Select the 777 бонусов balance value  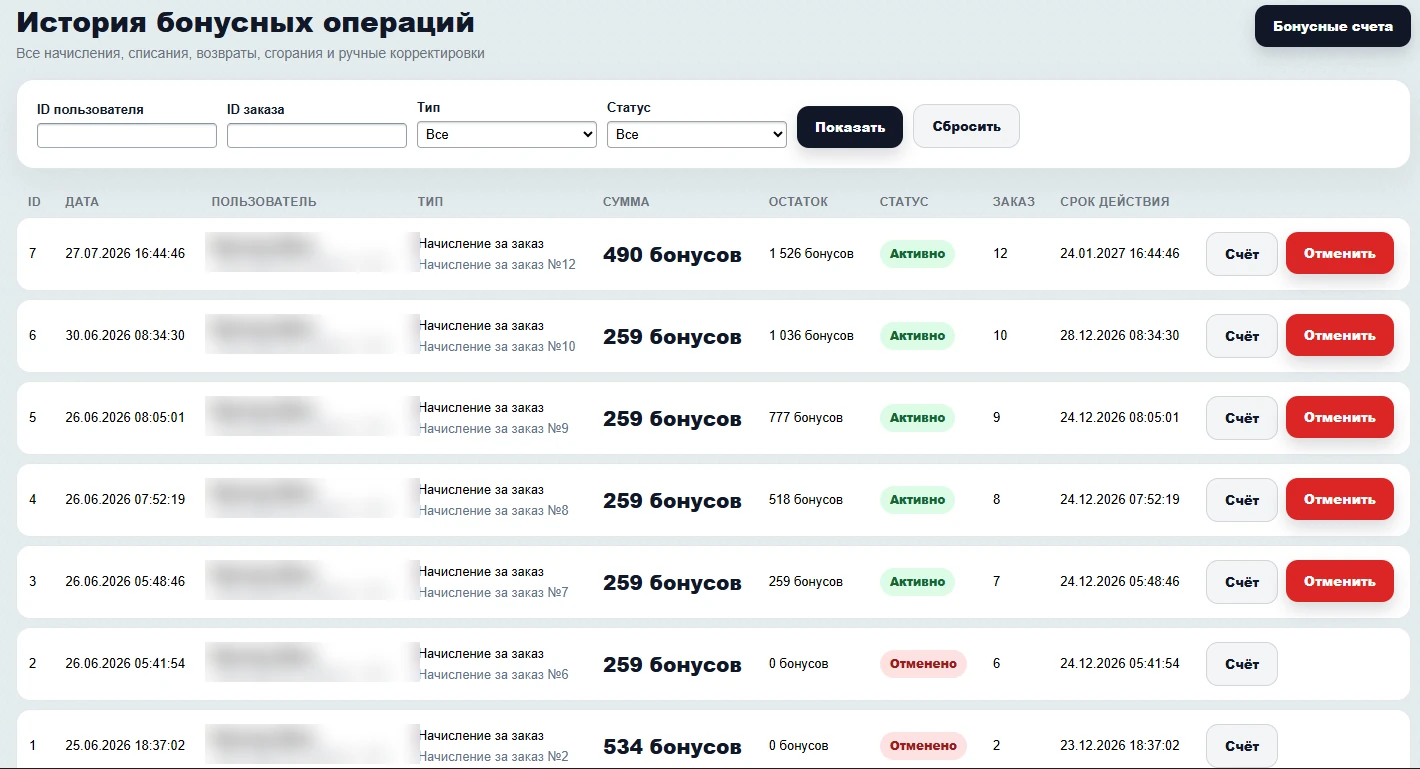point(806,418)
